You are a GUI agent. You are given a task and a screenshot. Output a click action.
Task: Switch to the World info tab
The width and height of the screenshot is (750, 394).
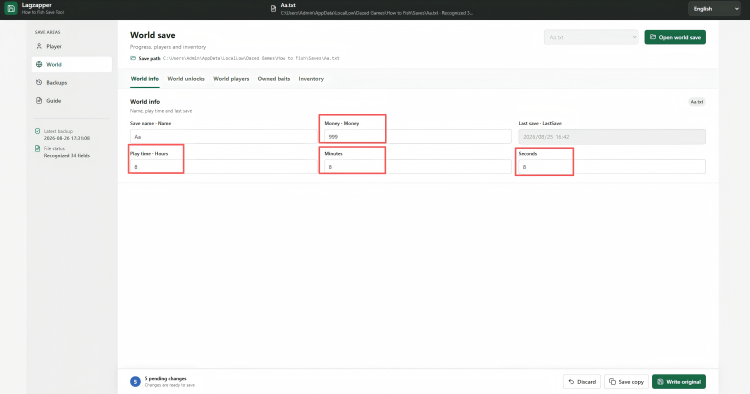tap(145, 79)
